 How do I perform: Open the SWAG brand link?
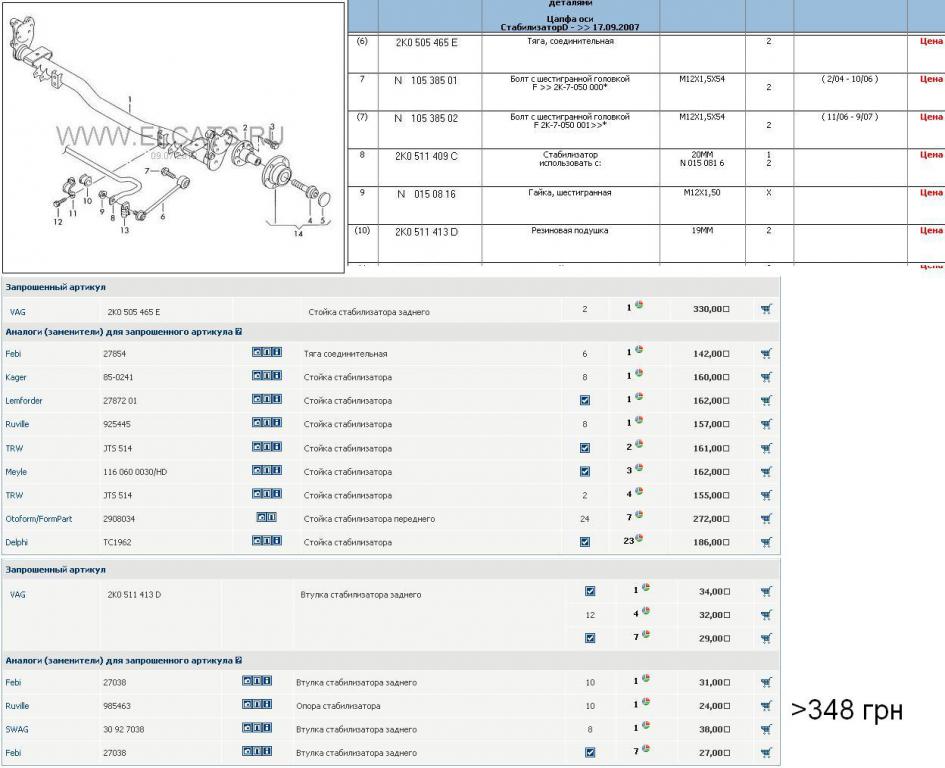coord(17,729)
